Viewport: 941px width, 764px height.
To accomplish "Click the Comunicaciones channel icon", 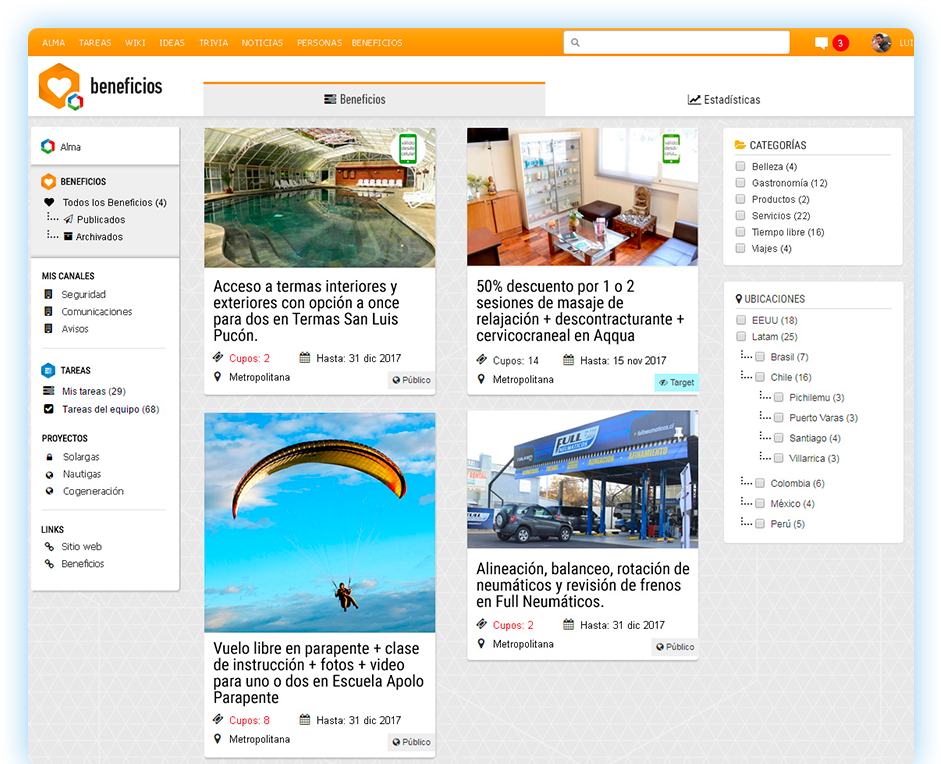I will (49, 311).
